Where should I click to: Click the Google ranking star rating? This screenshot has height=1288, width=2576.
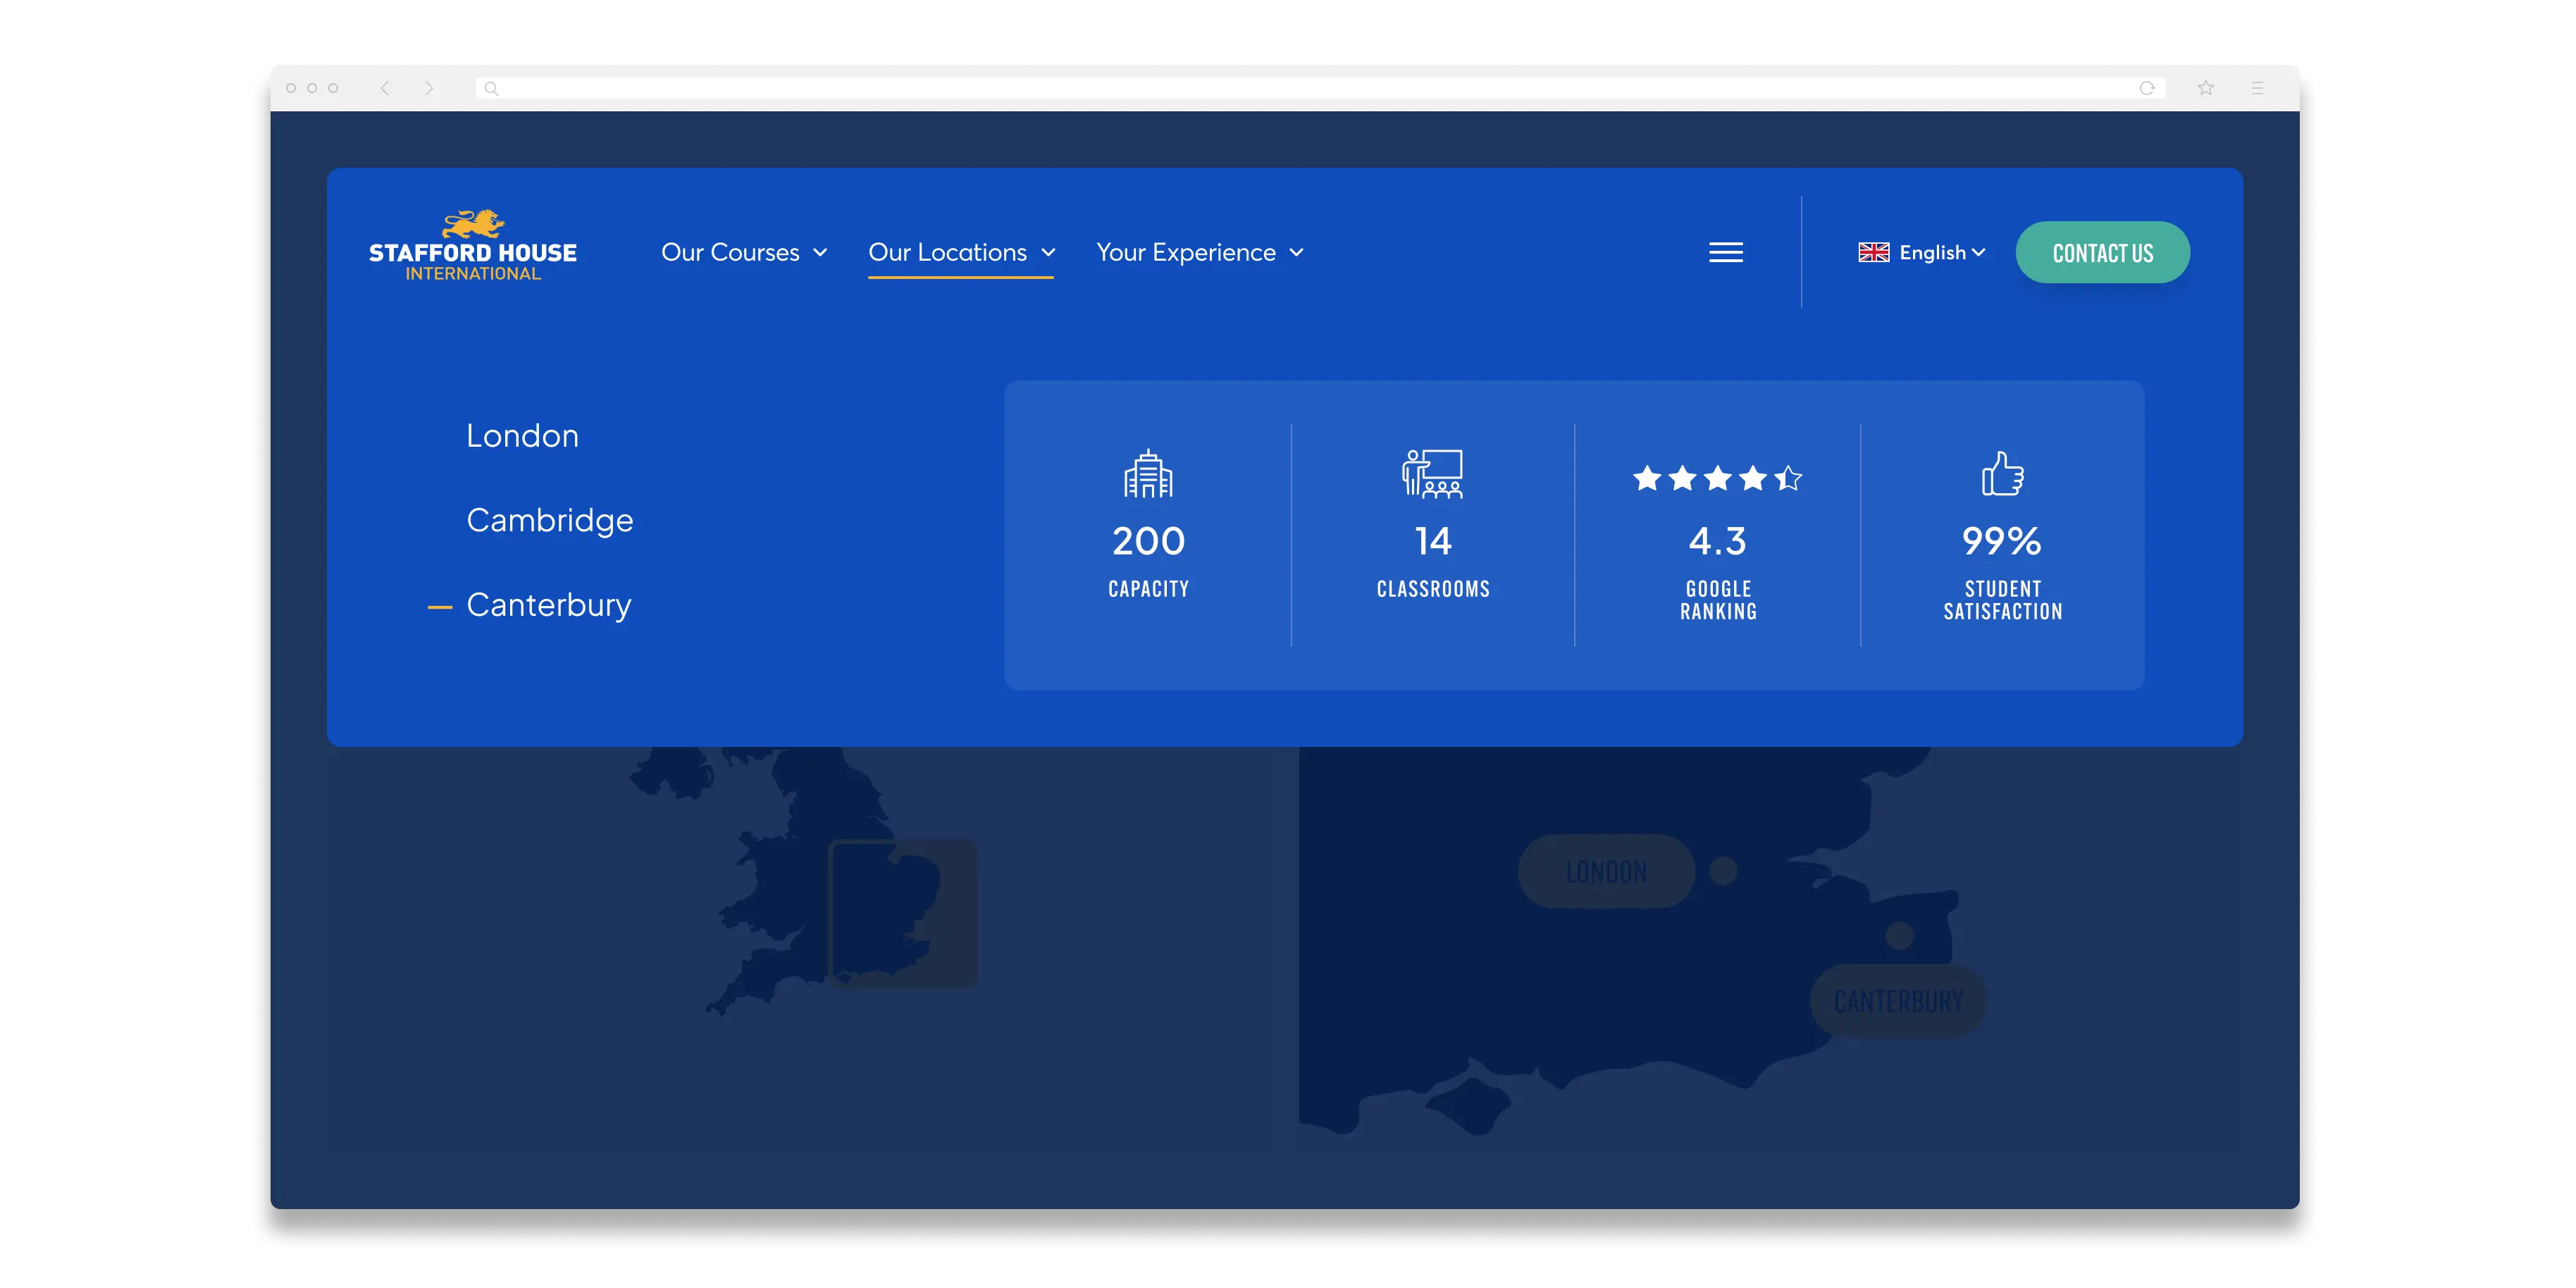1717,479
